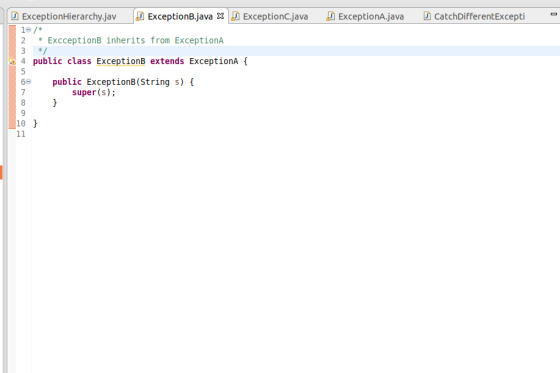Click 'String' parameter type on line 6
Image resolution: width=560 pixels, height=373 pixels.
coord(155,82)
